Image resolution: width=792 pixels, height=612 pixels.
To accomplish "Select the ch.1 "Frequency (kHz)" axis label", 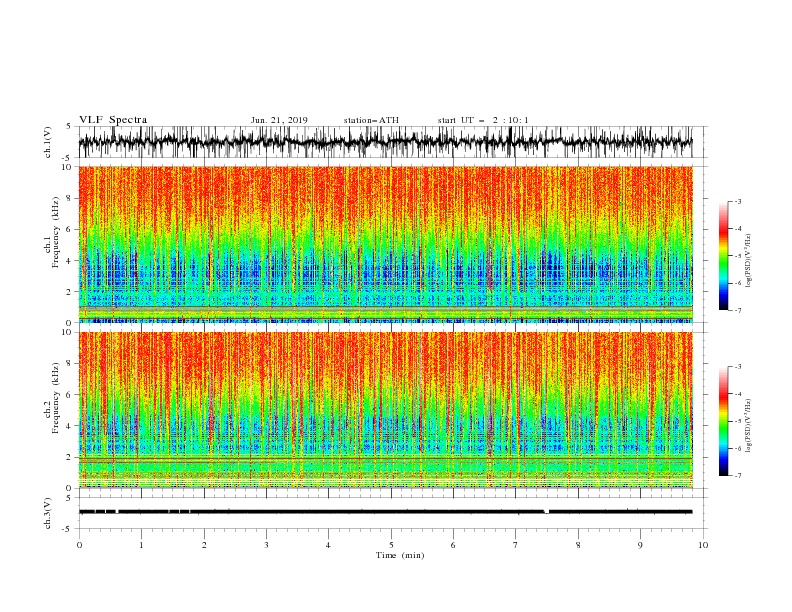I will pyautogui.click(x=56, y=232).
